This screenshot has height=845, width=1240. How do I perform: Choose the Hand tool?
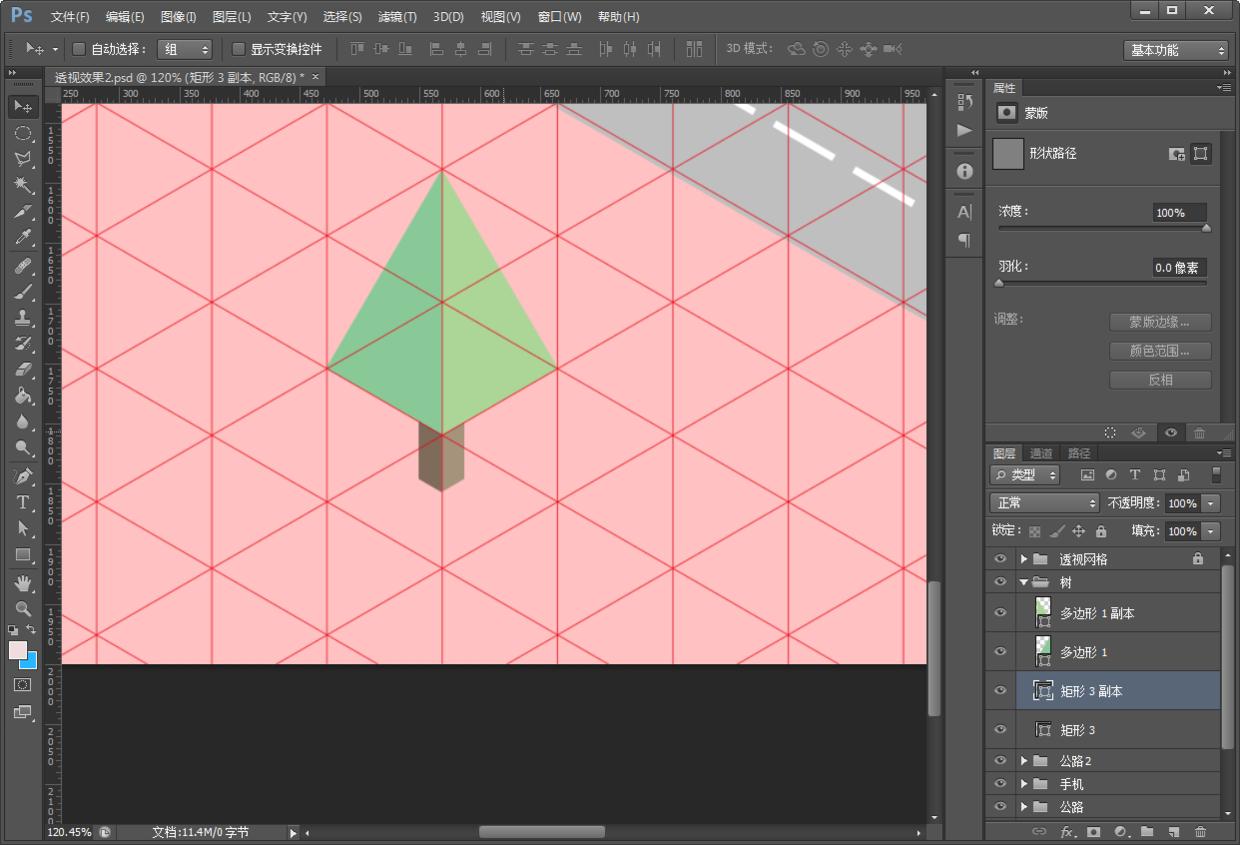click(x=23, y=582)
